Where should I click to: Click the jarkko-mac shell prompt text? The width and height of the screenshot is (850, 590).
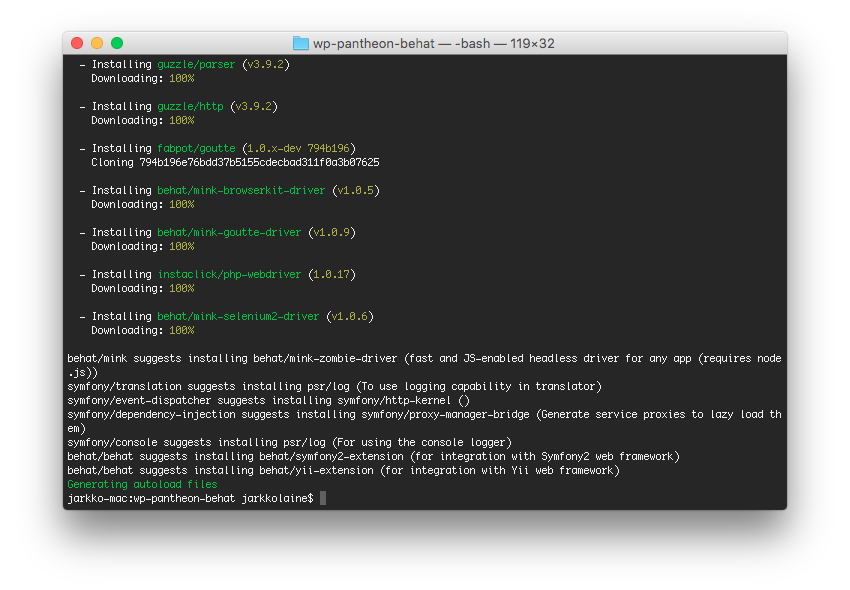(x=190, y=498)
